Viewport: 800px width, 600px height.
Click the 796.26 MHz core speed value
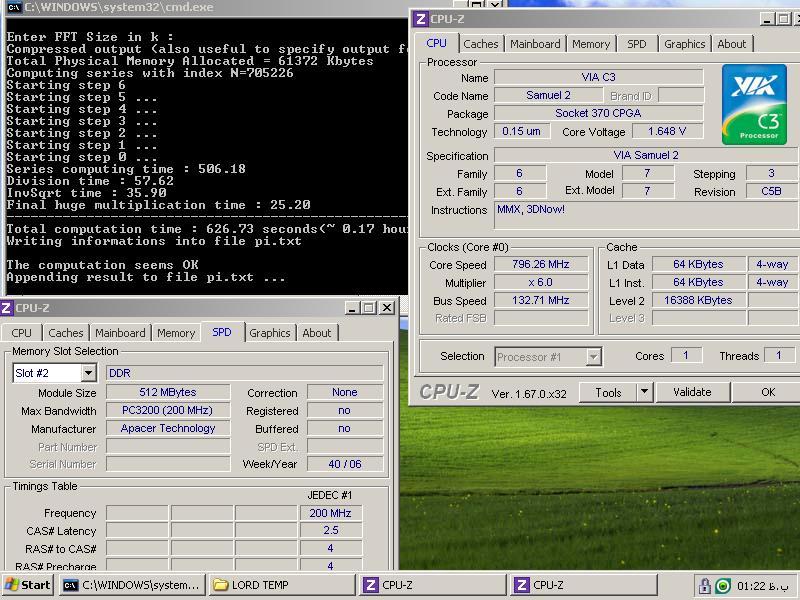pos(541,264)
